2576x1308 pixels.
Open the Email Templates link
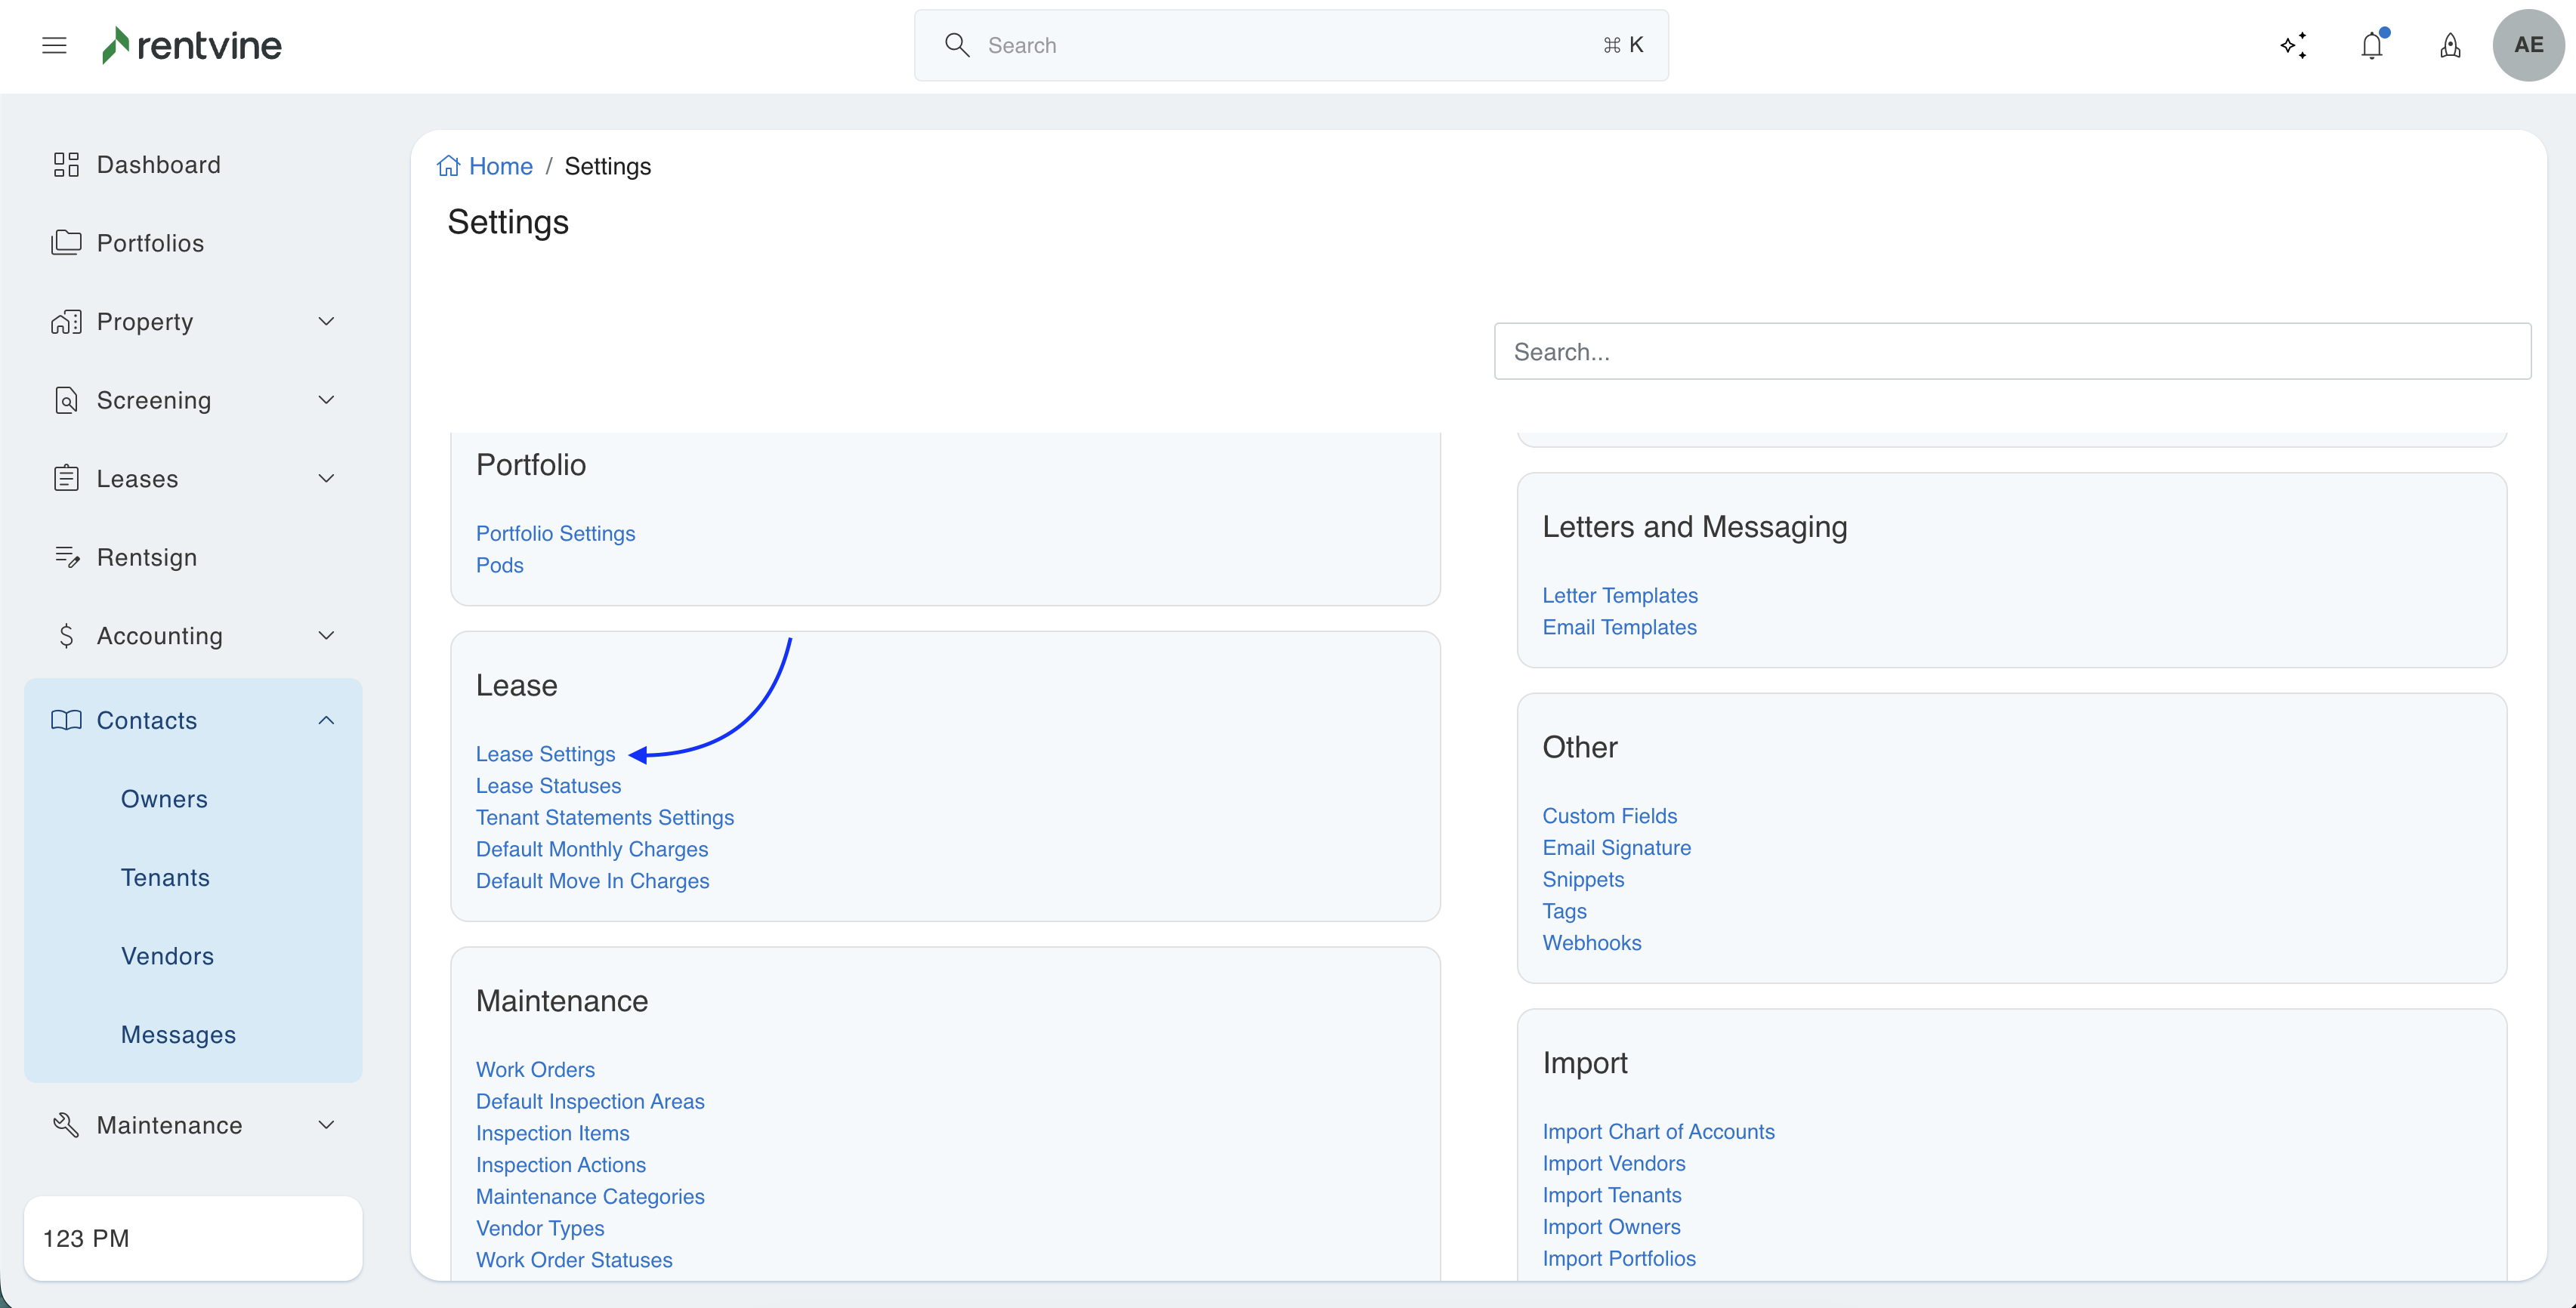1619,627
